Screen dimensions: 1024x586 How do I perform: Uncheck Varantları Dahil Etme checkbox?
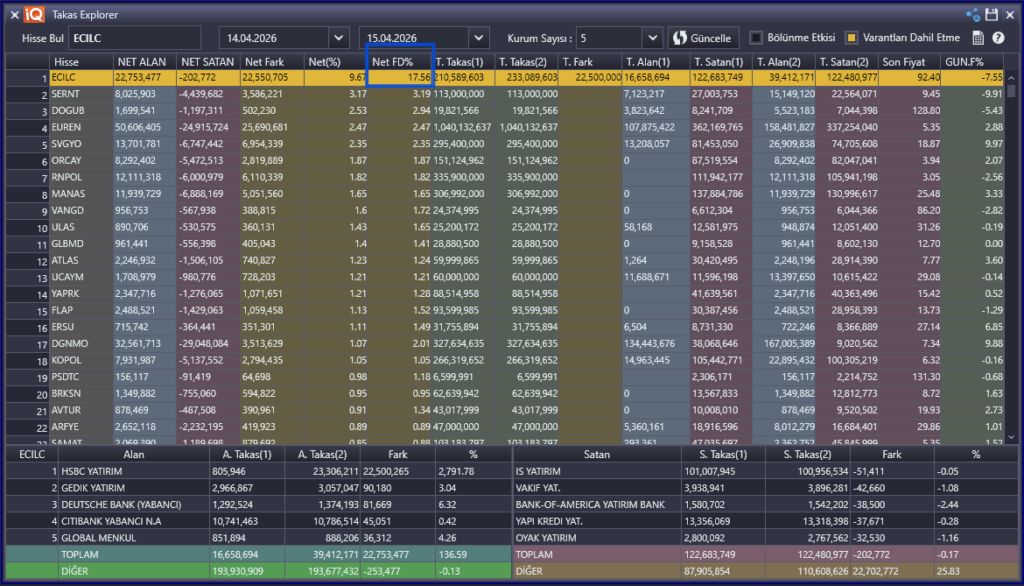851,38
